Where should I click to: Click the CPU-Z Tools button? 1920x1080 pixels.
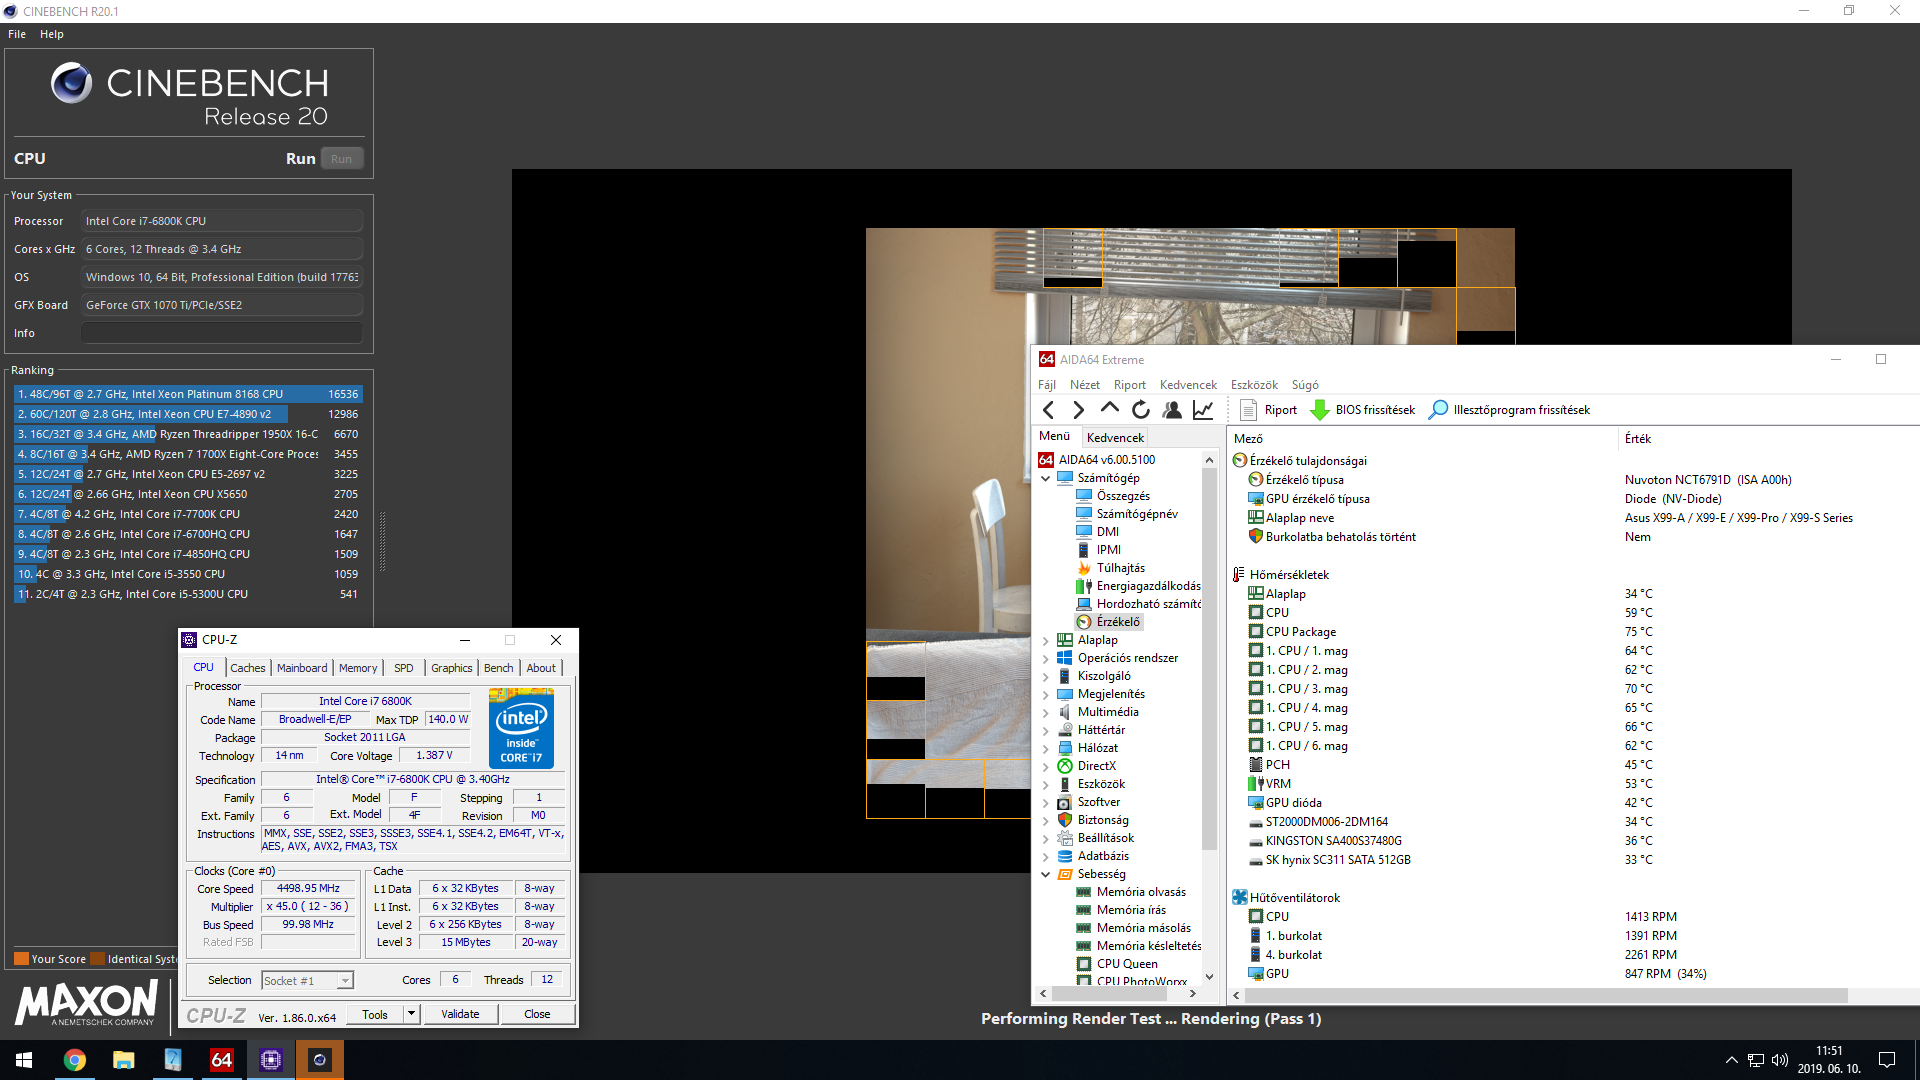pos(375,1014)
